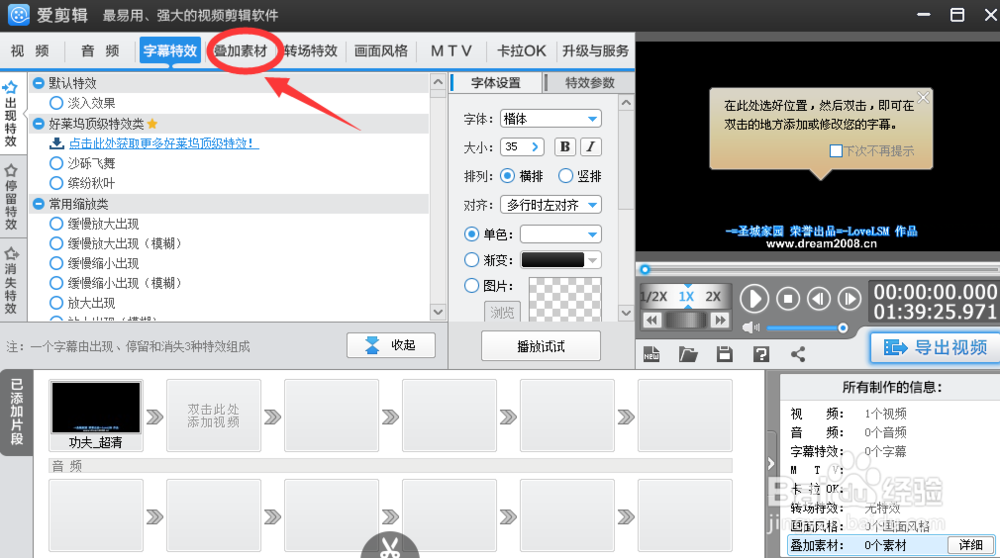Click the 双击此处添加视频 placeholder slot
1000x558 pixels.
click(214, 415)
